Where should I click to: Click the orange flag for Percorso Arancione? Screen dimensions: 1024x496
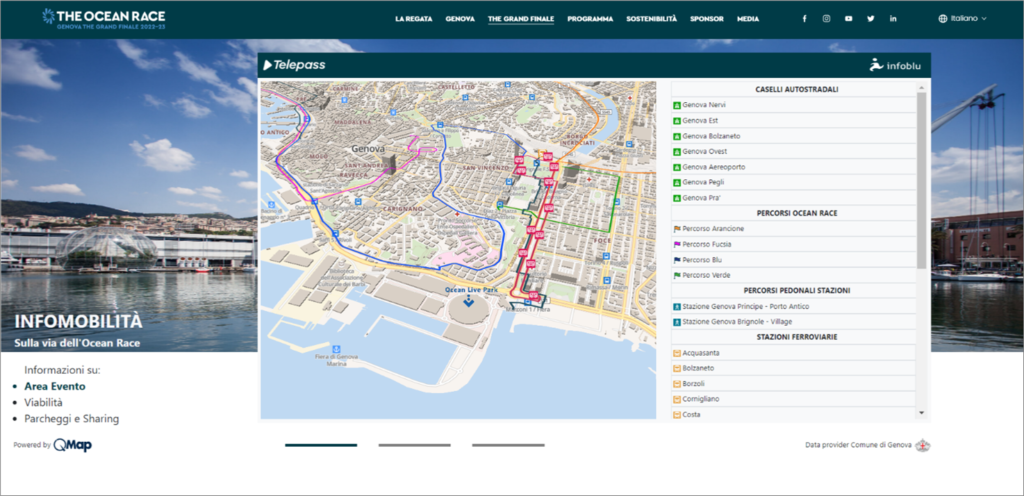[677, 229]
